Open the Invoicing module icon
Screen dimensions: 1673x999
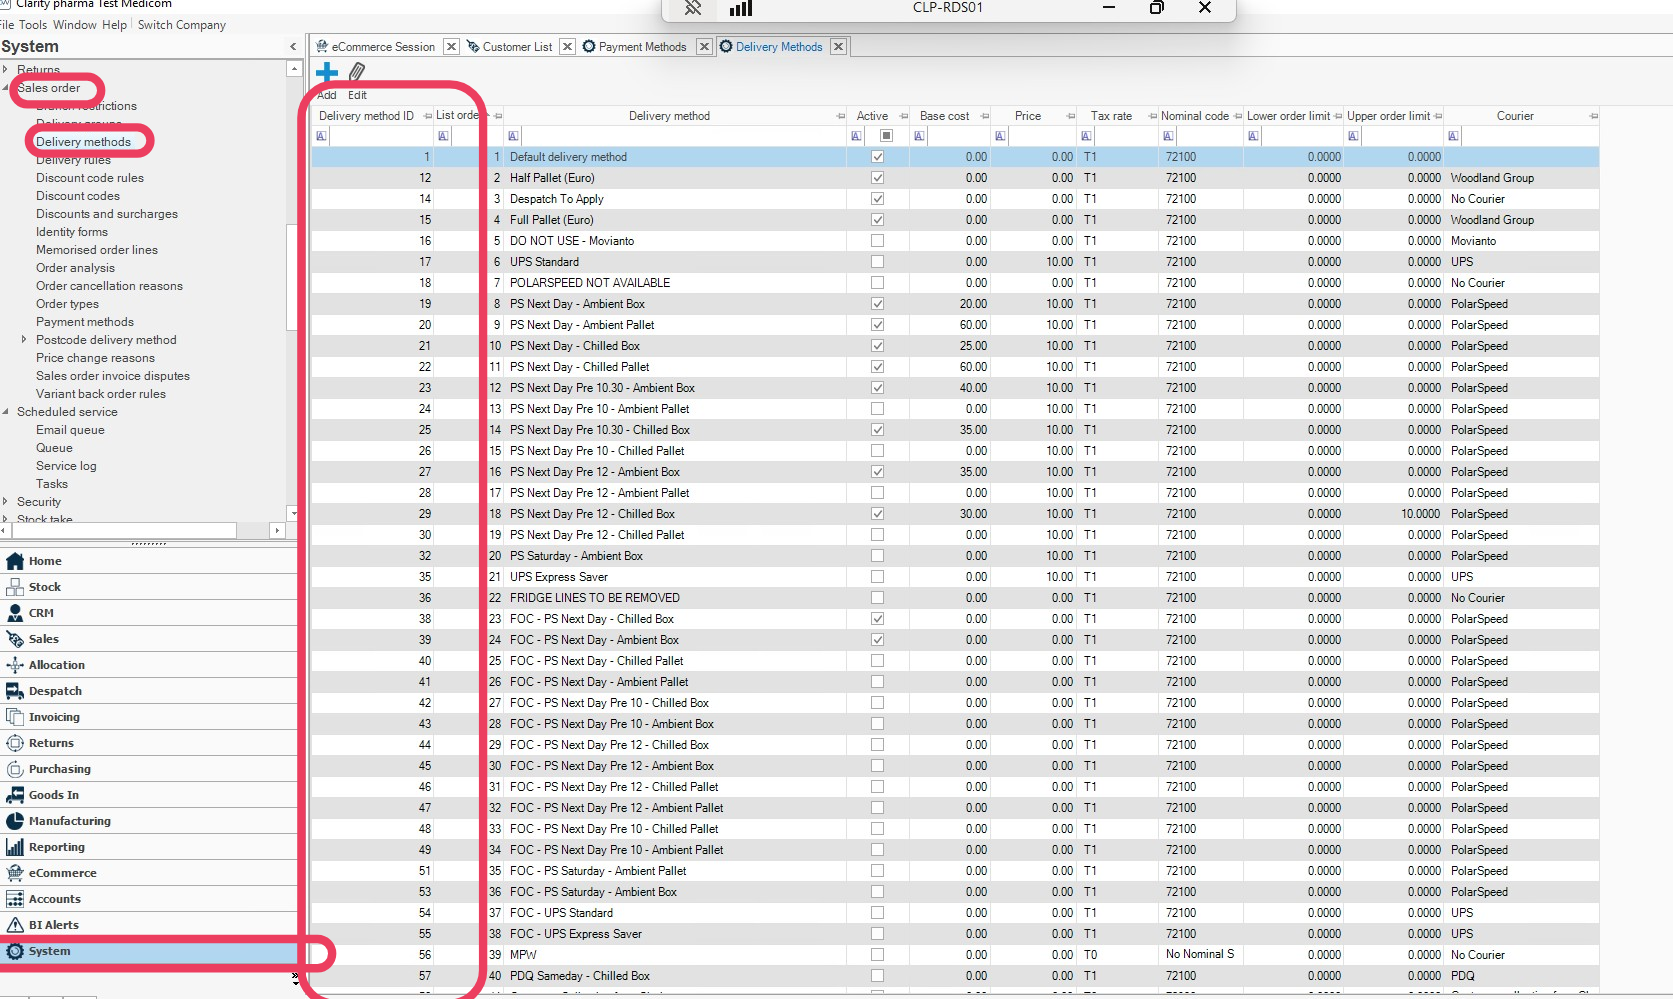tap(15, 717)
